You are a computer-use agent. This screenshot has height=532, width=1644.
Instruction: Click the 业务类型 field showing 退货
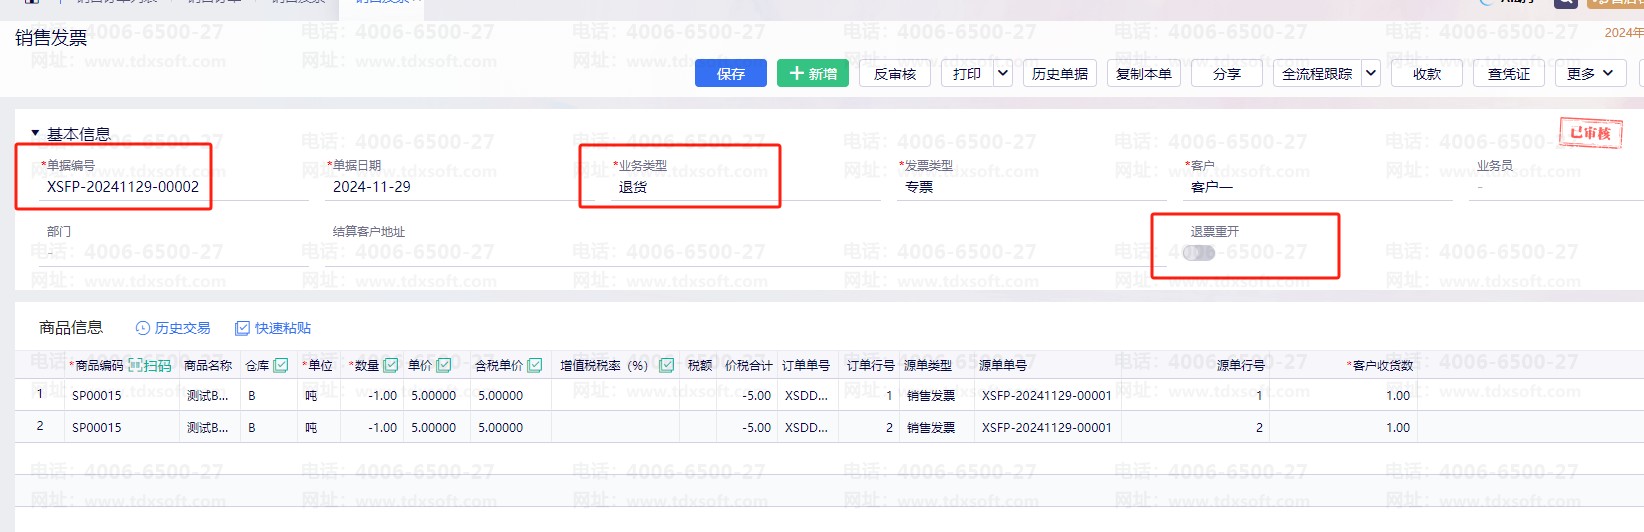tap(680, 187)
